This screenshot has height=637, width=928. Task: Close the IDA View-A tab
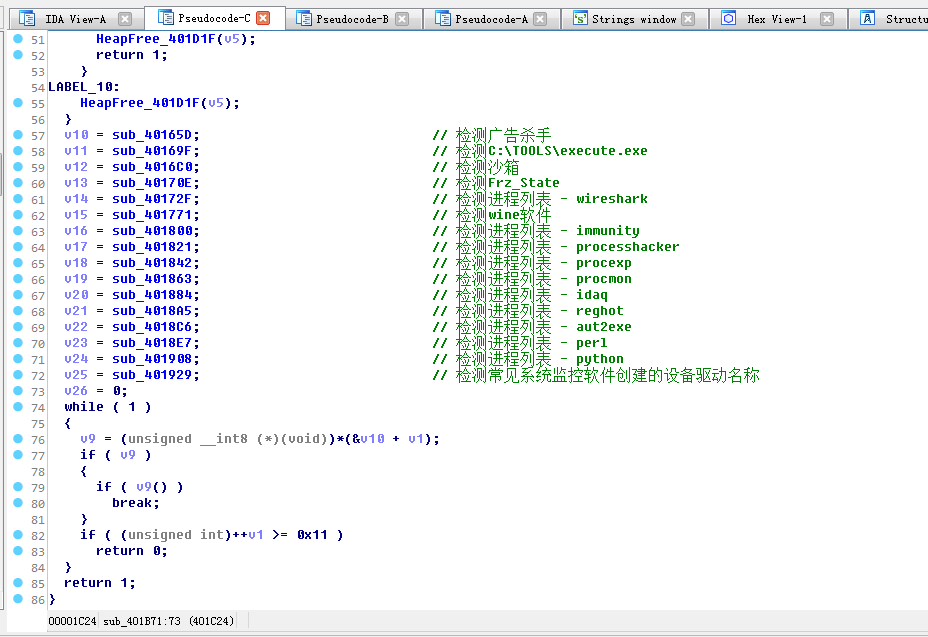pos(125,19)
